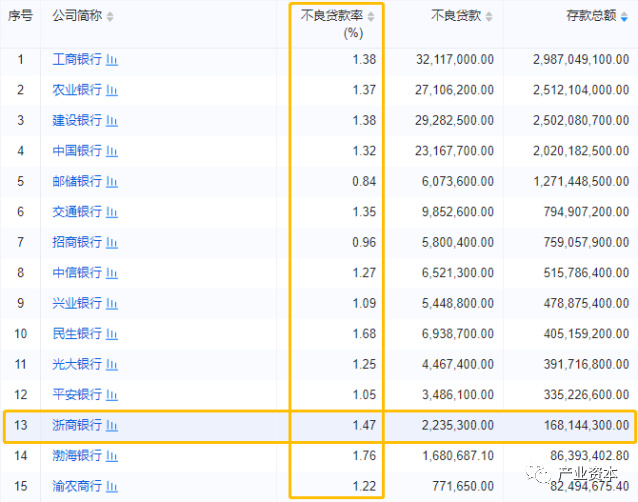The width and height of the screenshot is (638, 502).
Task: Select 邮储银行 rate value 0.84
Action: (364, 181)
